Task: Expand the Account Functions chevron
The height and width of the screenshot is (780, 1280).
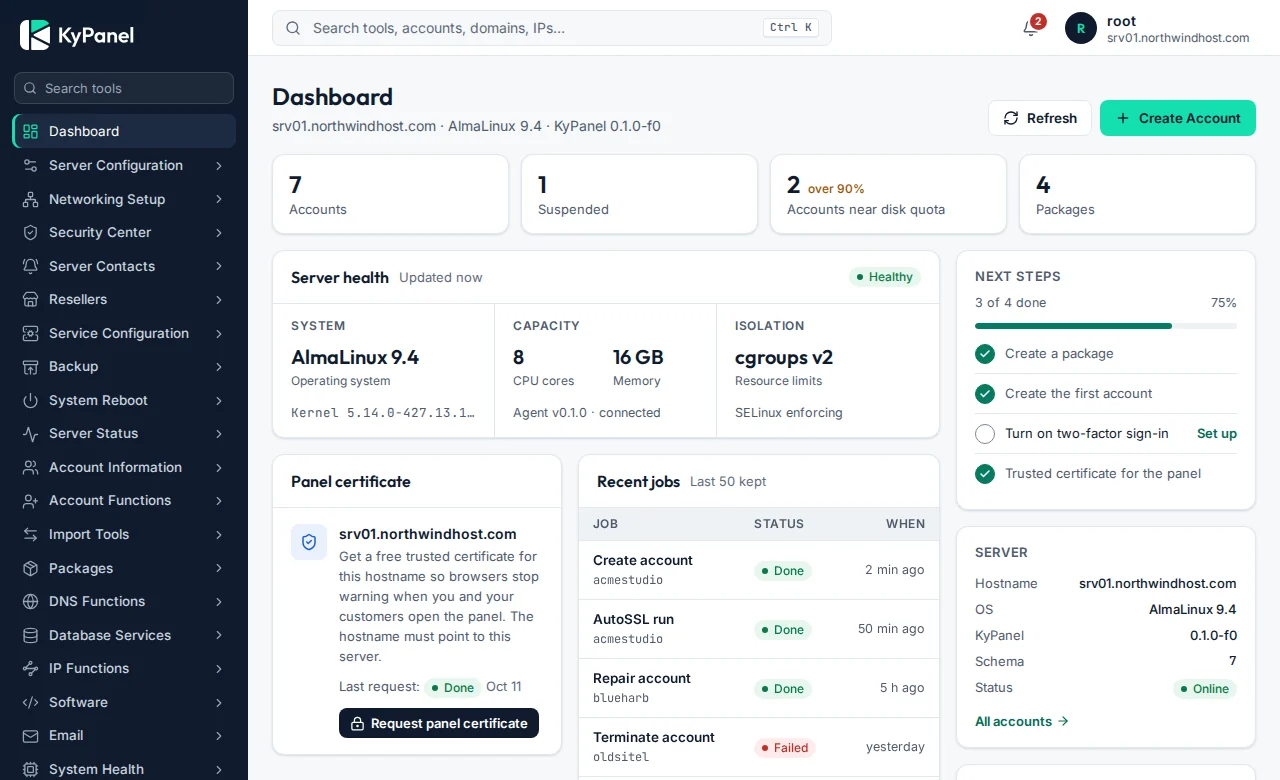Action: 218,500
